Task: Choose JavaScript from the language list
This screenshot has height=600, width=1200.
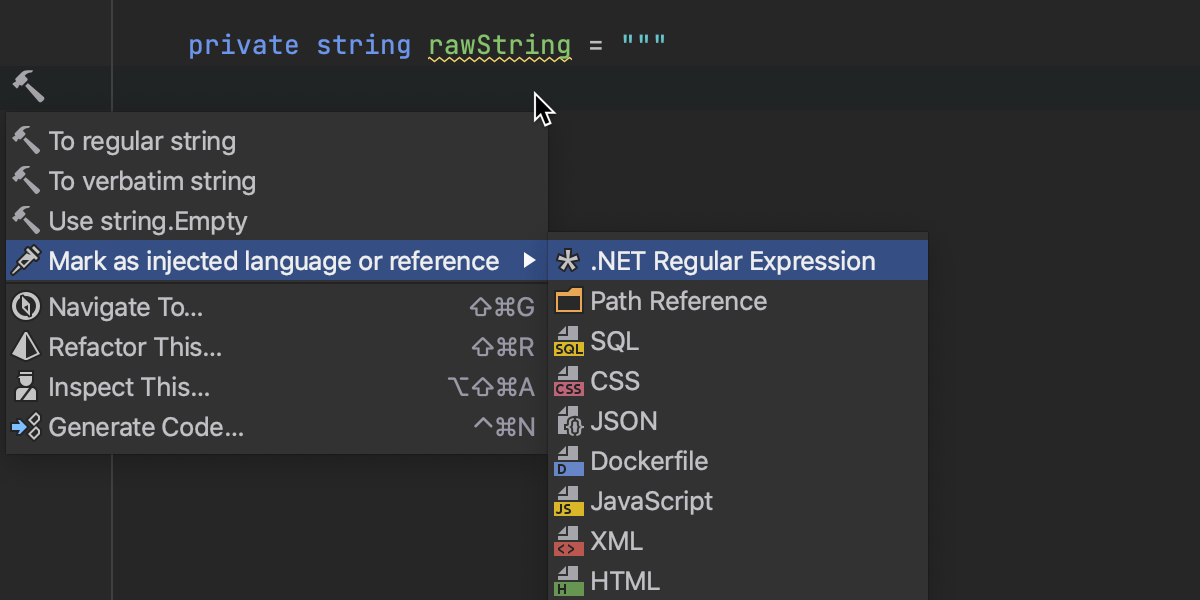Action: 651,501
